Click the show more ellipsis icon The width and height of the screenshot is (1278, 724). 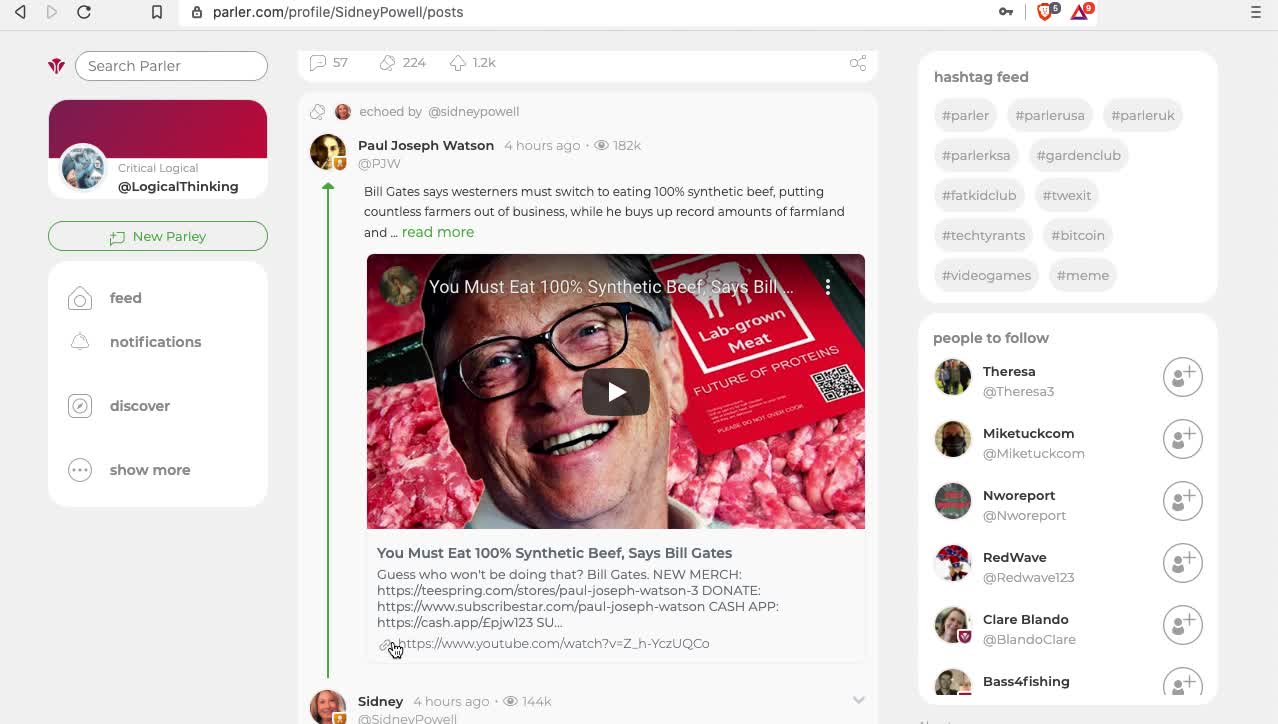(80, 470)
